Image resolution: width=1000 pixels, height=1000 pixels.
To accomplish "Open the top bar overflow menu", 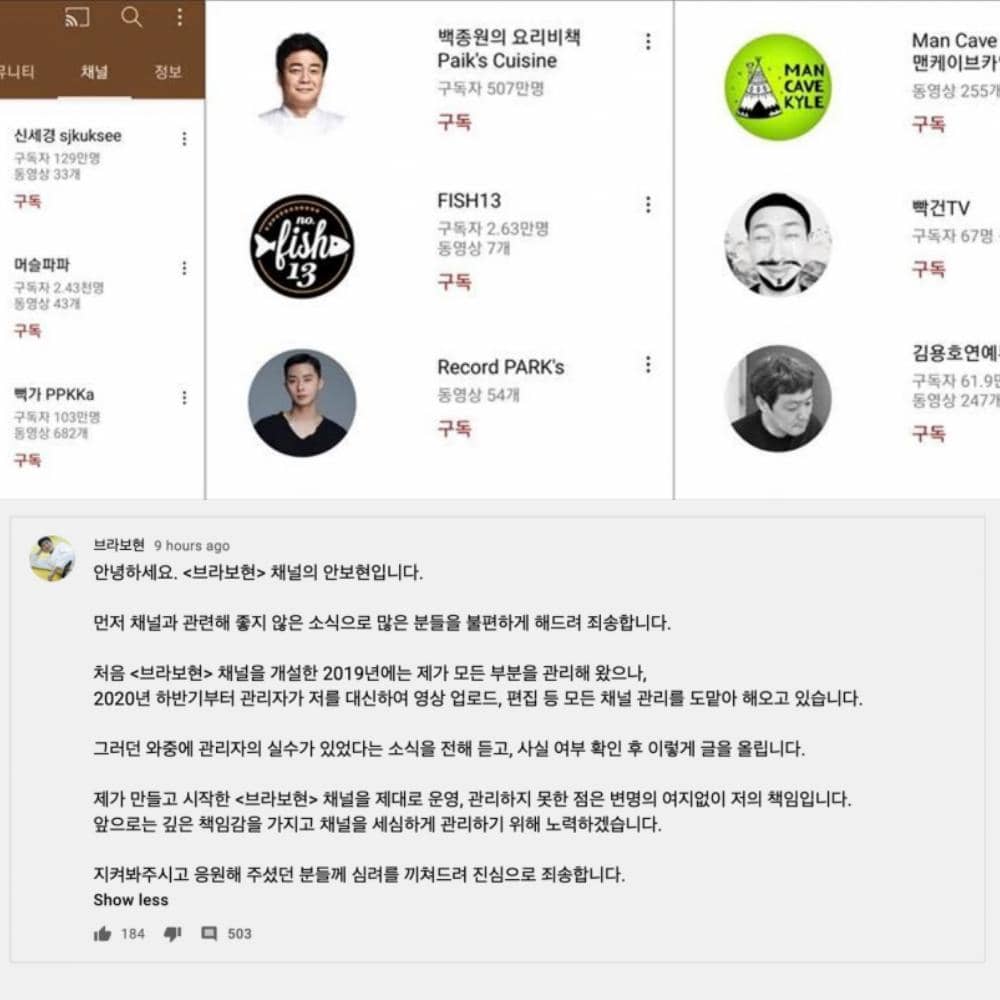I will pos(180,17).
